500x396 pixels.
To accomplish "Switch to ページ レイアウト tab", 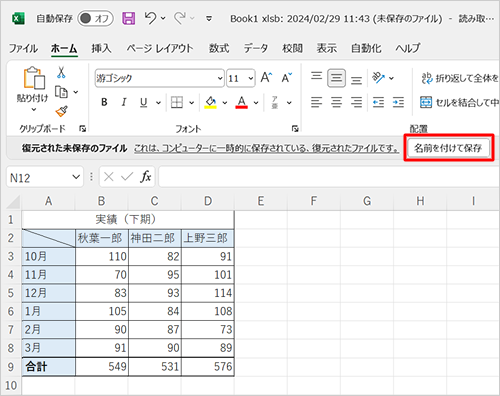I will click(160, 48).
